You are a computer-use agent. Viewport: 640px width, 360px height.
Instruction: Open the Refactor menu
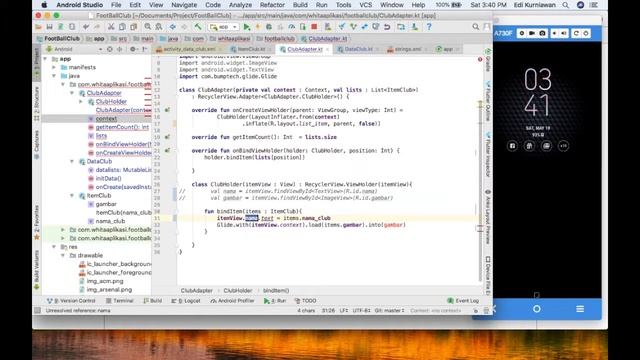(x=272, y=5)
